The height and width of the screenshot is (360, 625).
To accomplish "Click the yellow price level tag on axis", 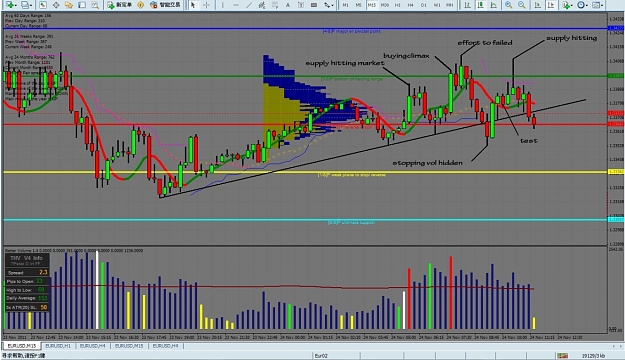I will pyautogui.click(x=615, y=172).
